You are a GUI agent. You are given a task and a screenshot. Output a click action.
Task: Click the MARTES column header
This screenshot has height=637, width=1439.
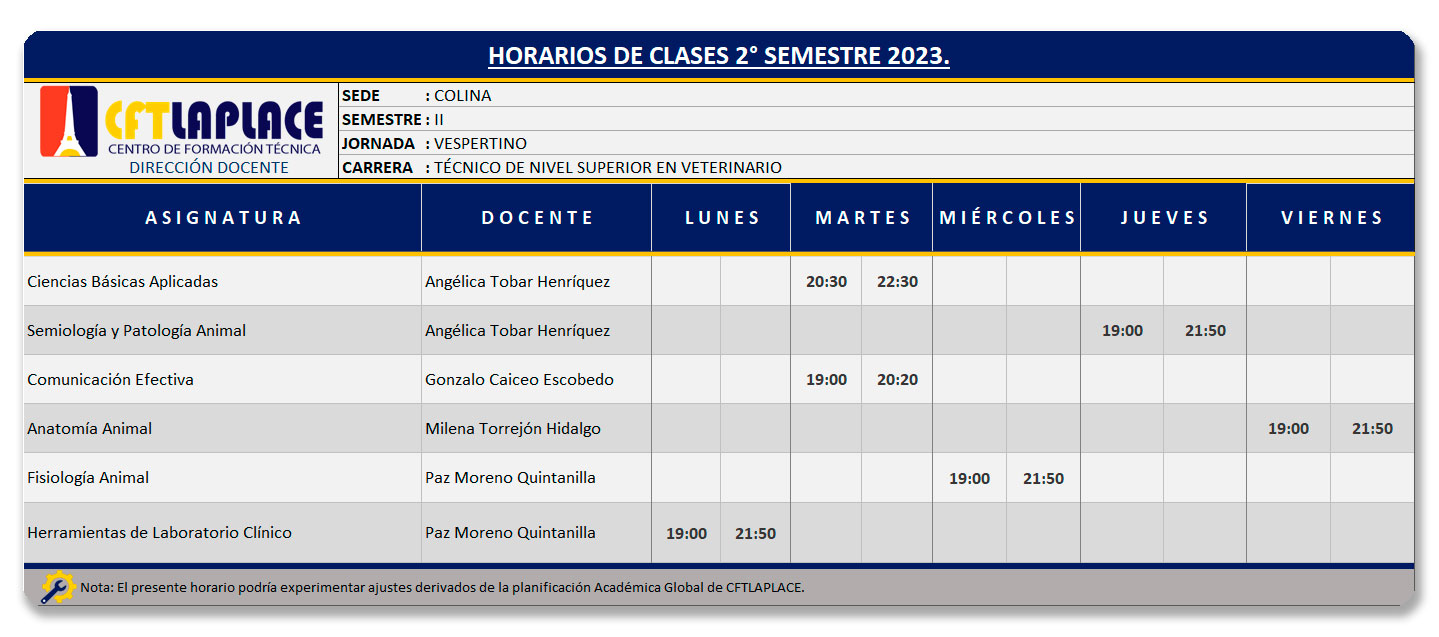click(862, 218)
